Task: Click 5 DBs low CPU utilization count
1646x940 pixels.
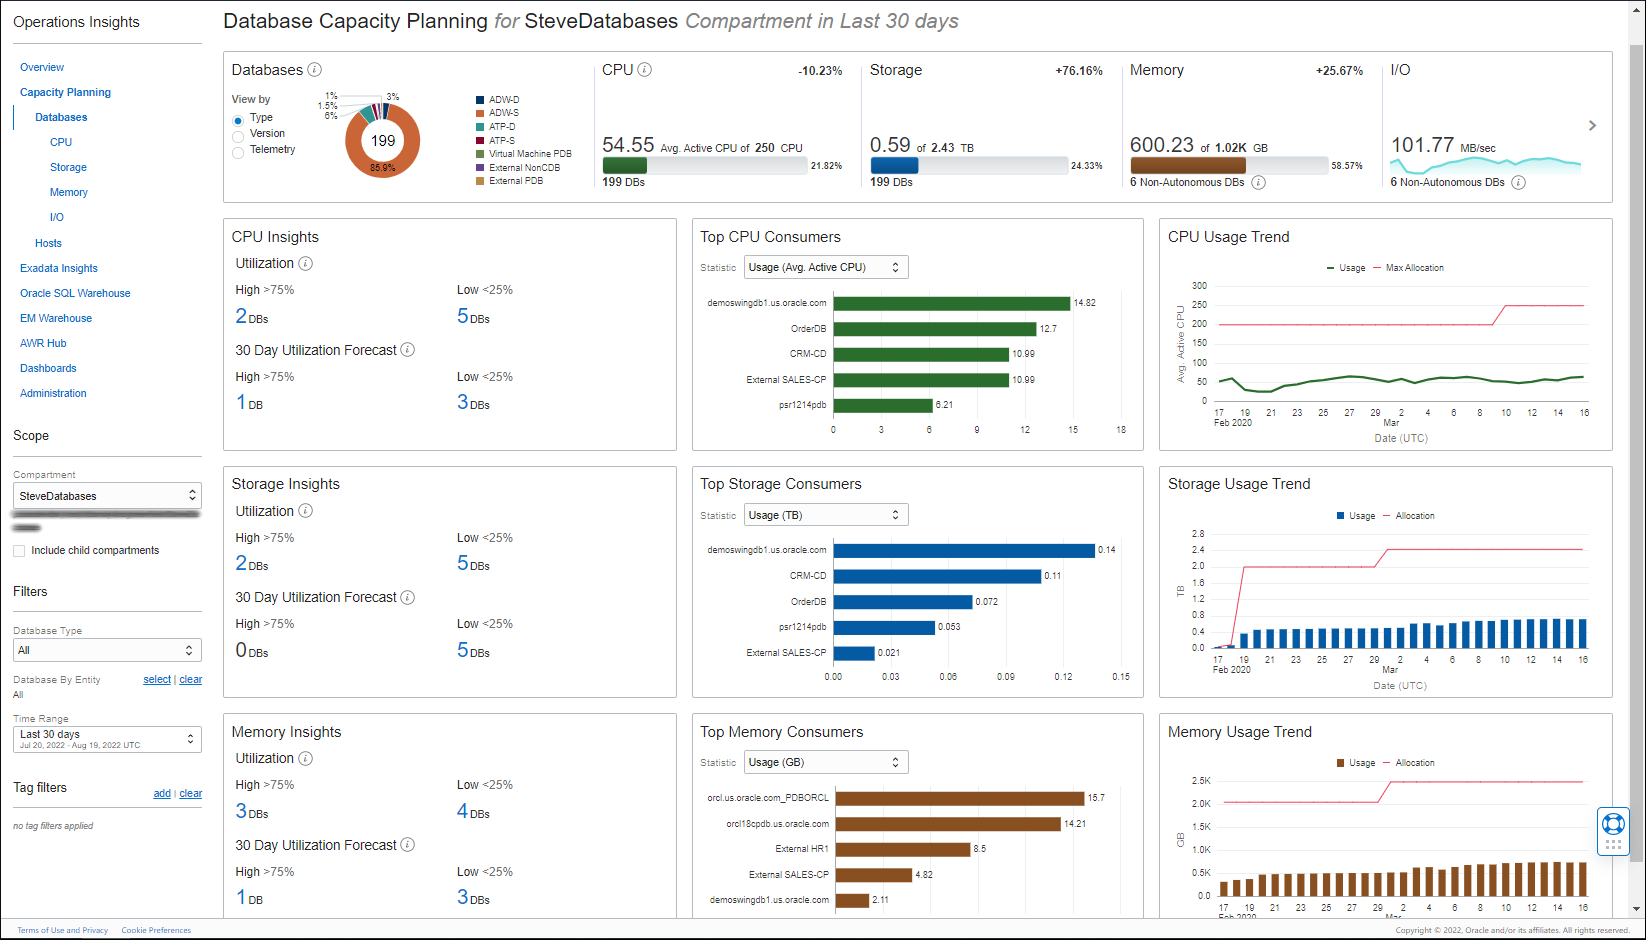Action: [473, 316]
